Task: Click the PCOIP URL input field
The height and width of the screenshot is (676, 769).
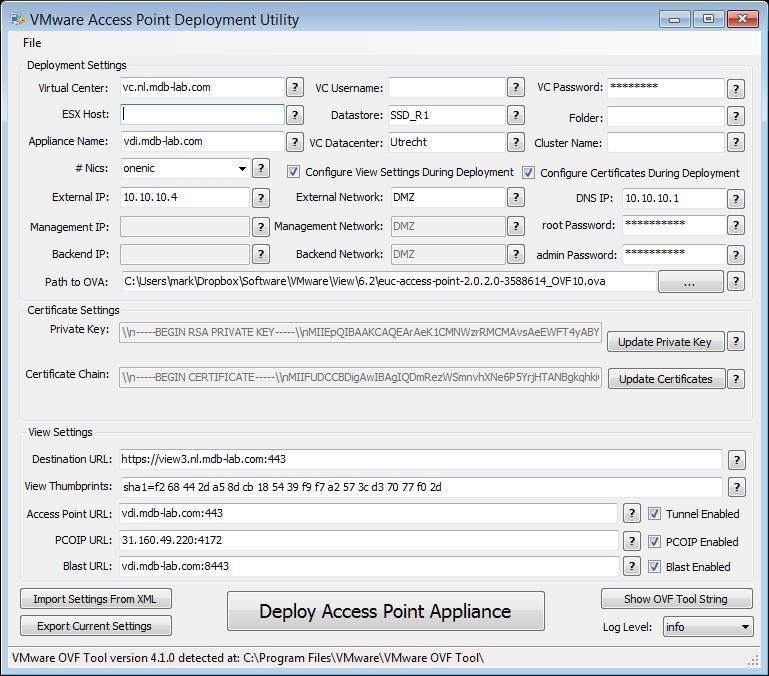Action: click(369, 540)
